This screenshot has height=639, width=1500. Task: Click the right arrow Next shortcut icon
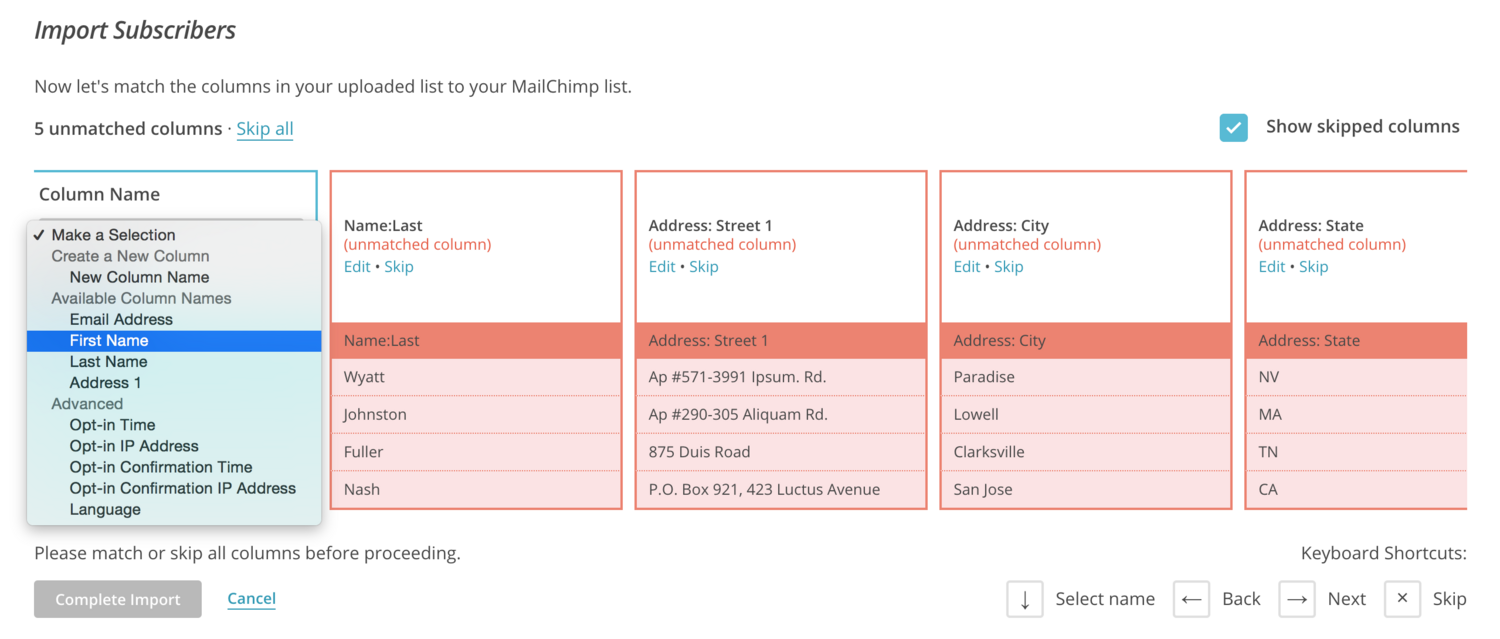[1297, 599]
